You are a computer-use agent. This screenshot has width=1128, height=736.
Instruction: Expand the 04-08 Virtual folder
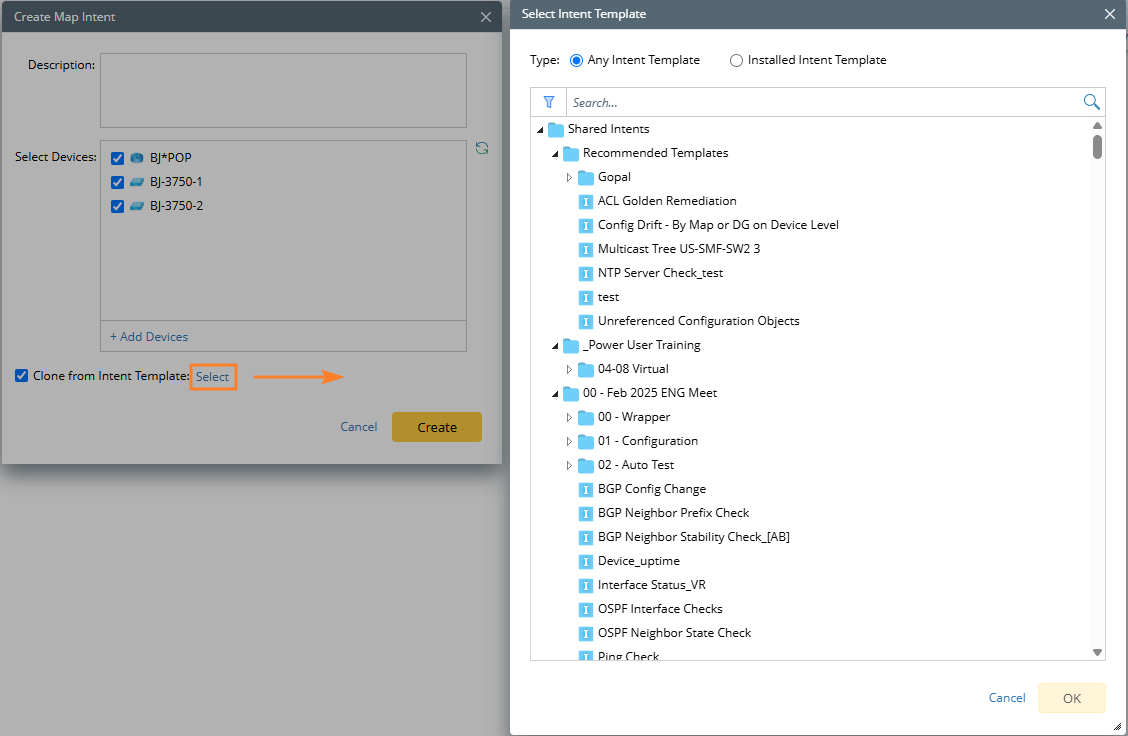pyautogui.click(x=569, y=369)
